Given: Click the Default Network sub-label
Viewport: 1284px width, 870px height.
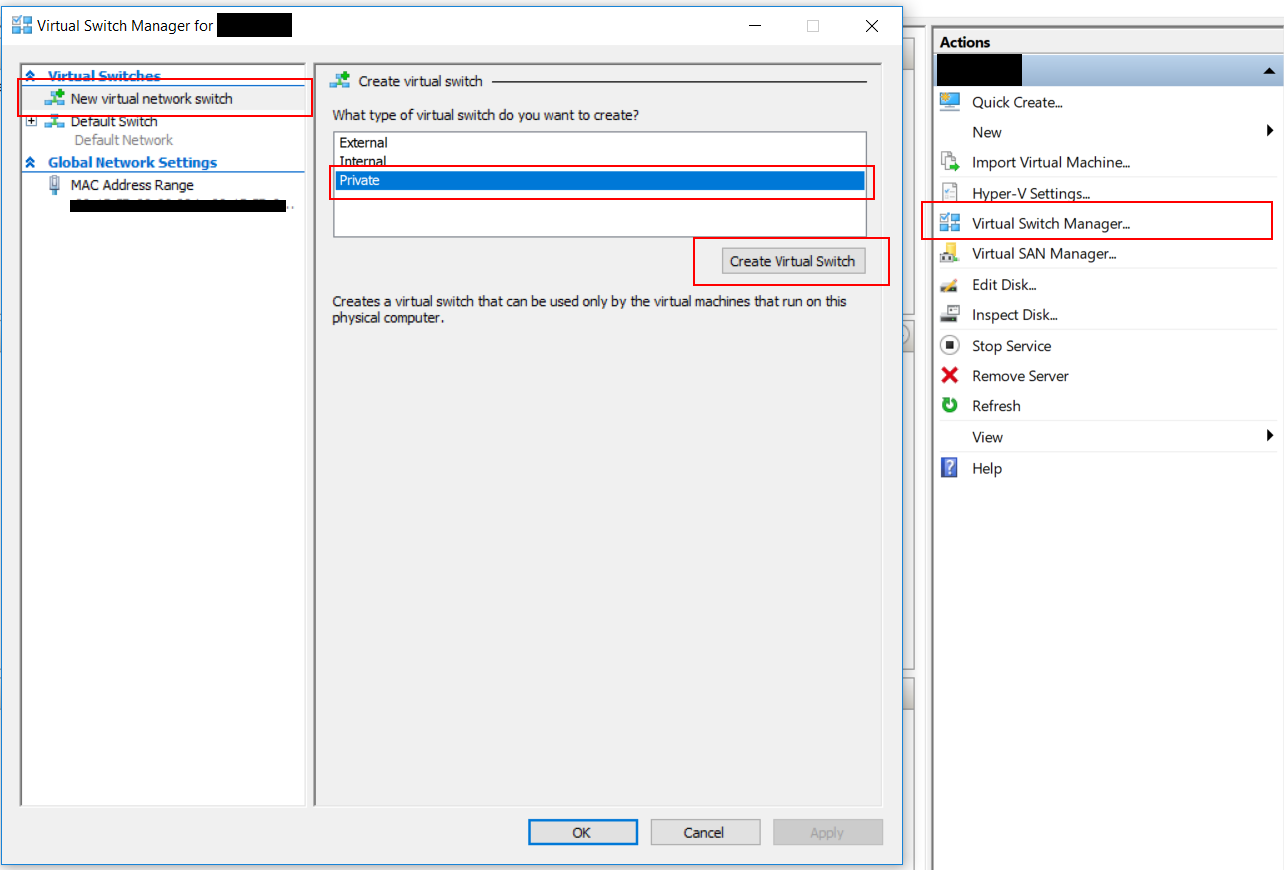Looking at the screenshot, I should point(123,140).
